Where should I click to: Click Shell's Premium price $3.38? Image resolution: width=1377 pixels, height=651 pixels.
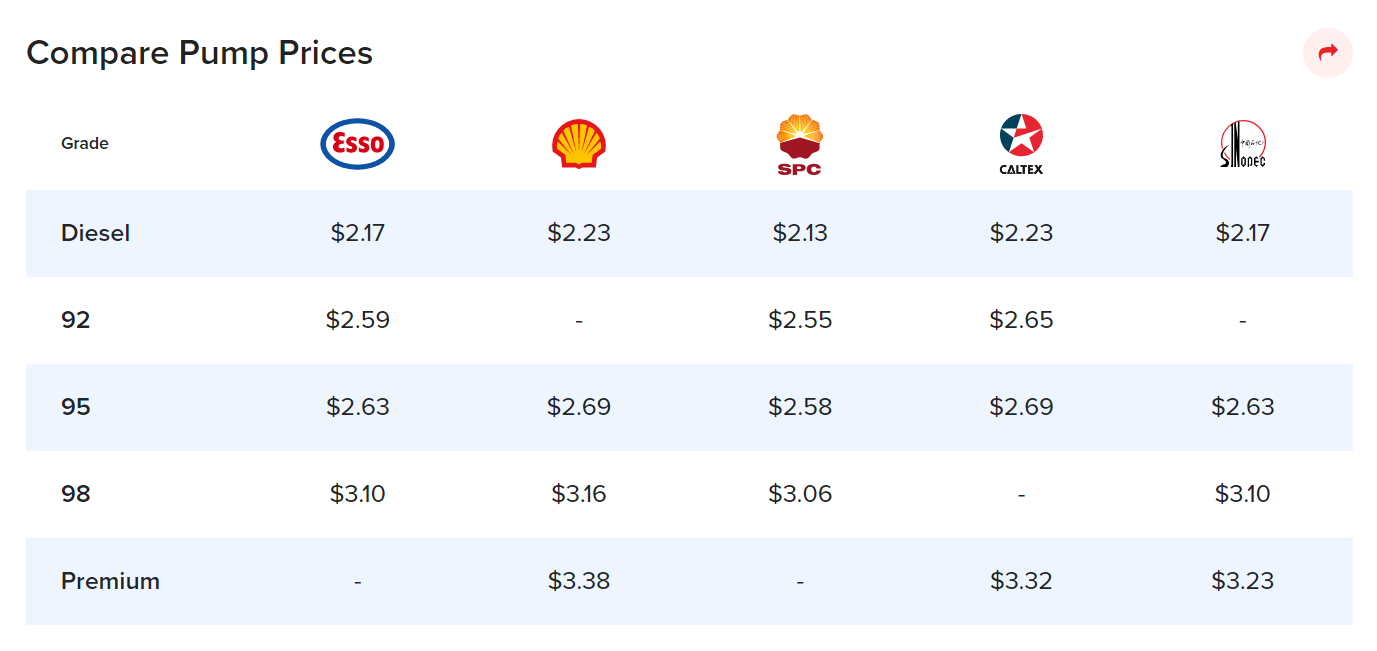click(x=579, y=581)
